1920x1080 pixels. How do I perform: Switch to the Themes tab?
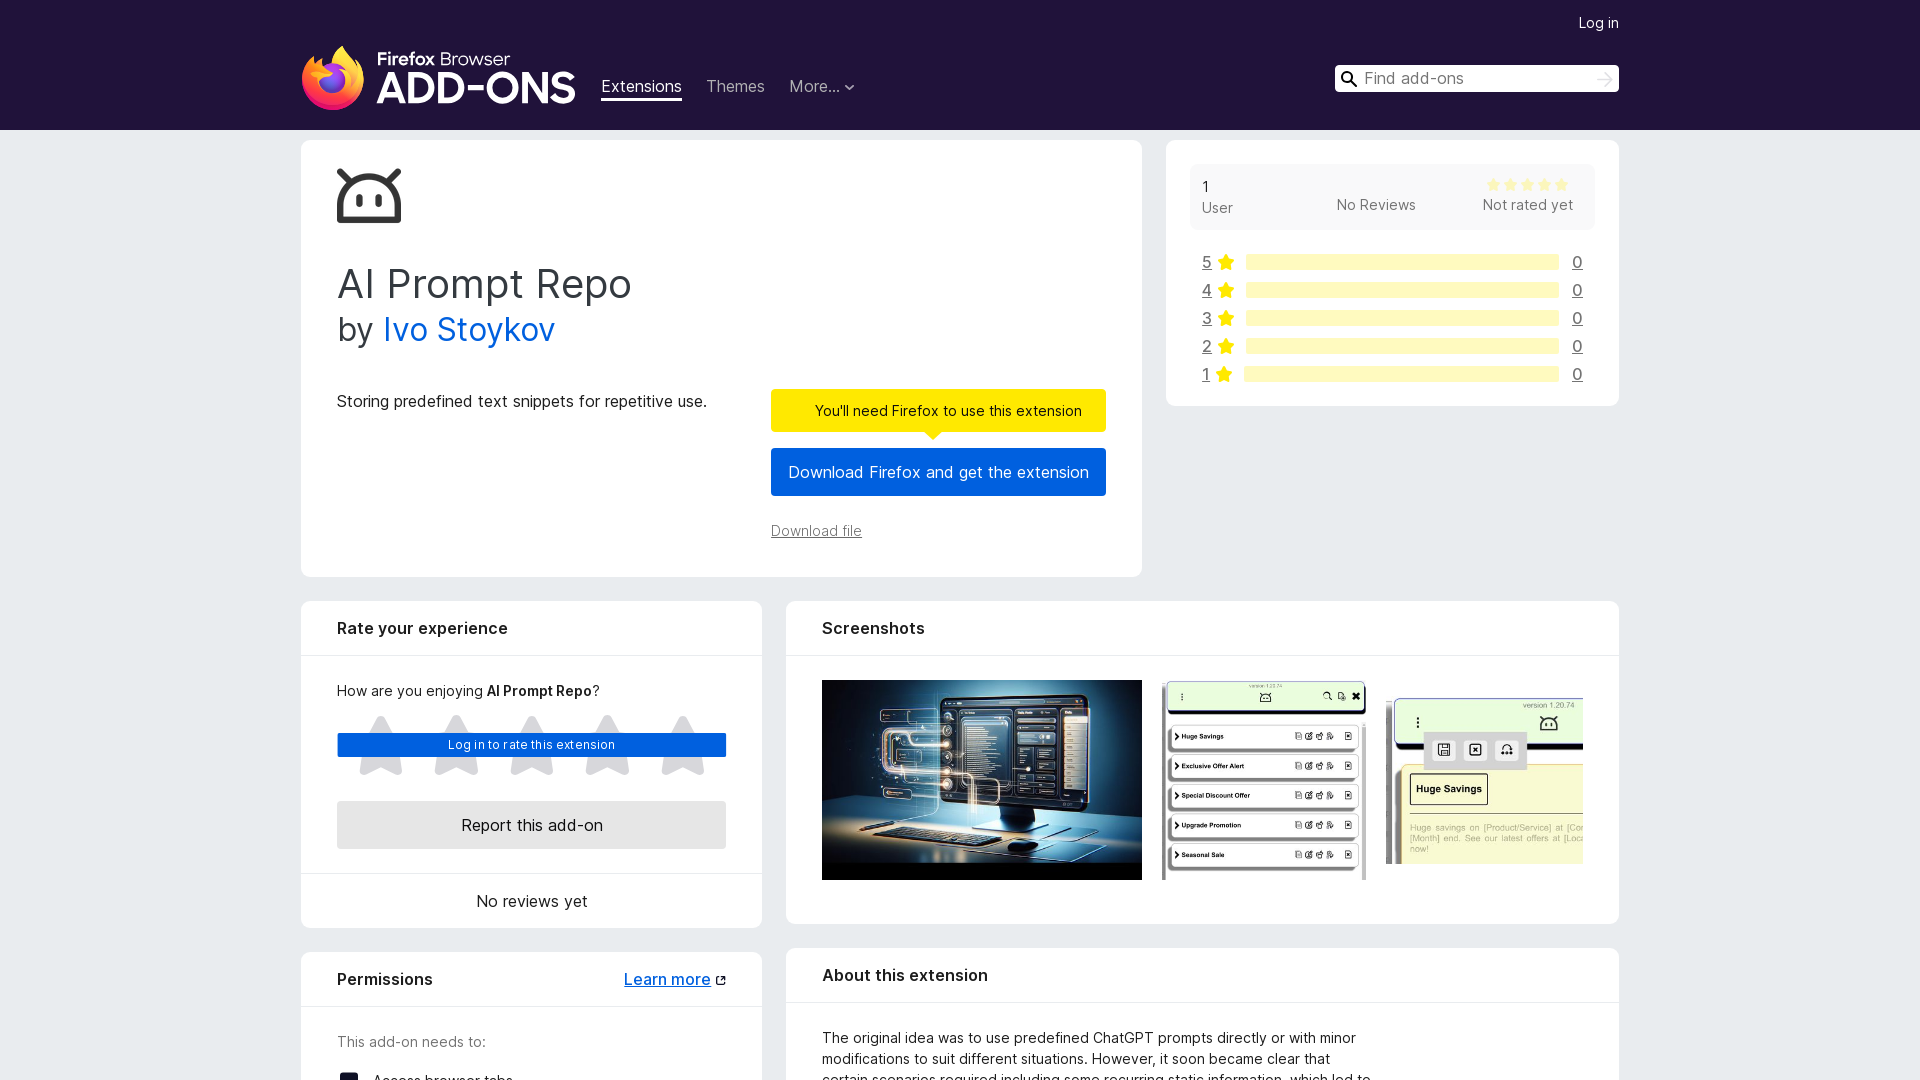pyautogui.click(x=735, y=87)
